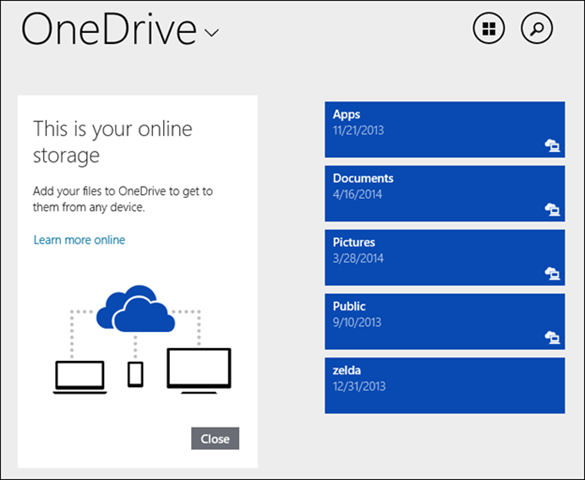Screen dimensions: 585x480
Task: Open the Apps folder
Action: 445,129
